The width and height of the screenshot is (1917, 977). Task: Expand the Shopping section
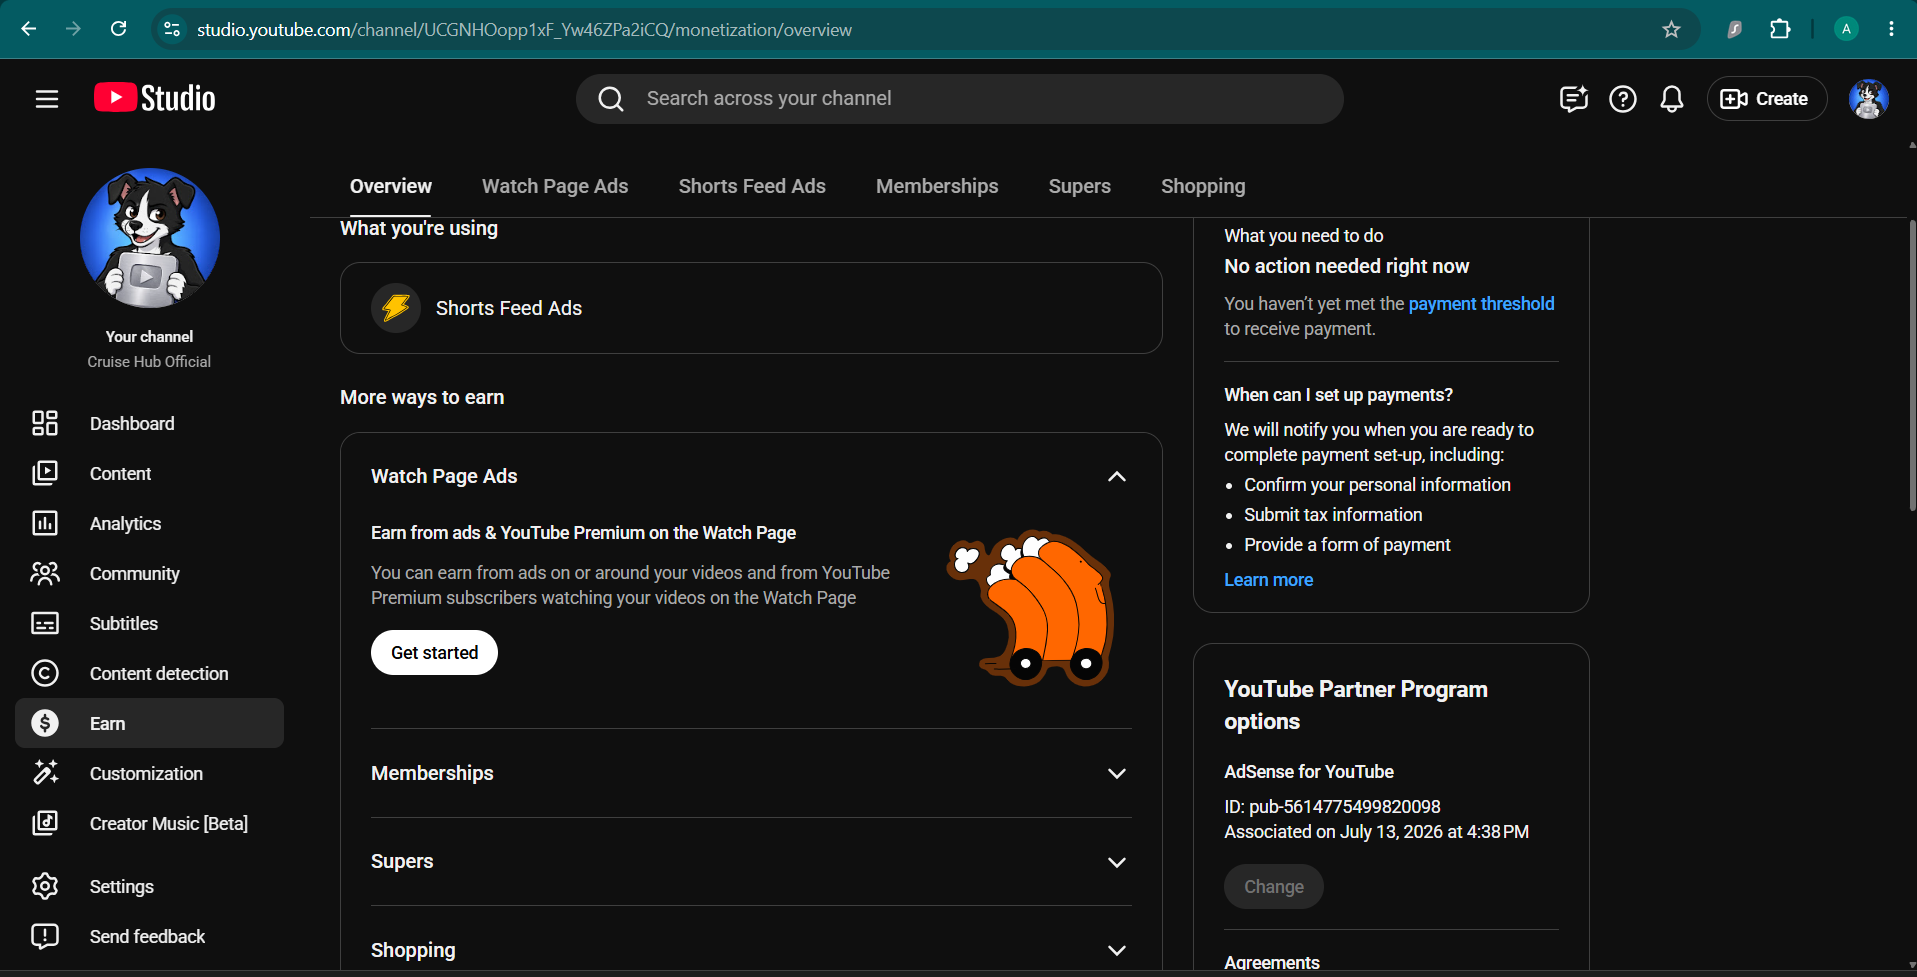[1117, 950]
